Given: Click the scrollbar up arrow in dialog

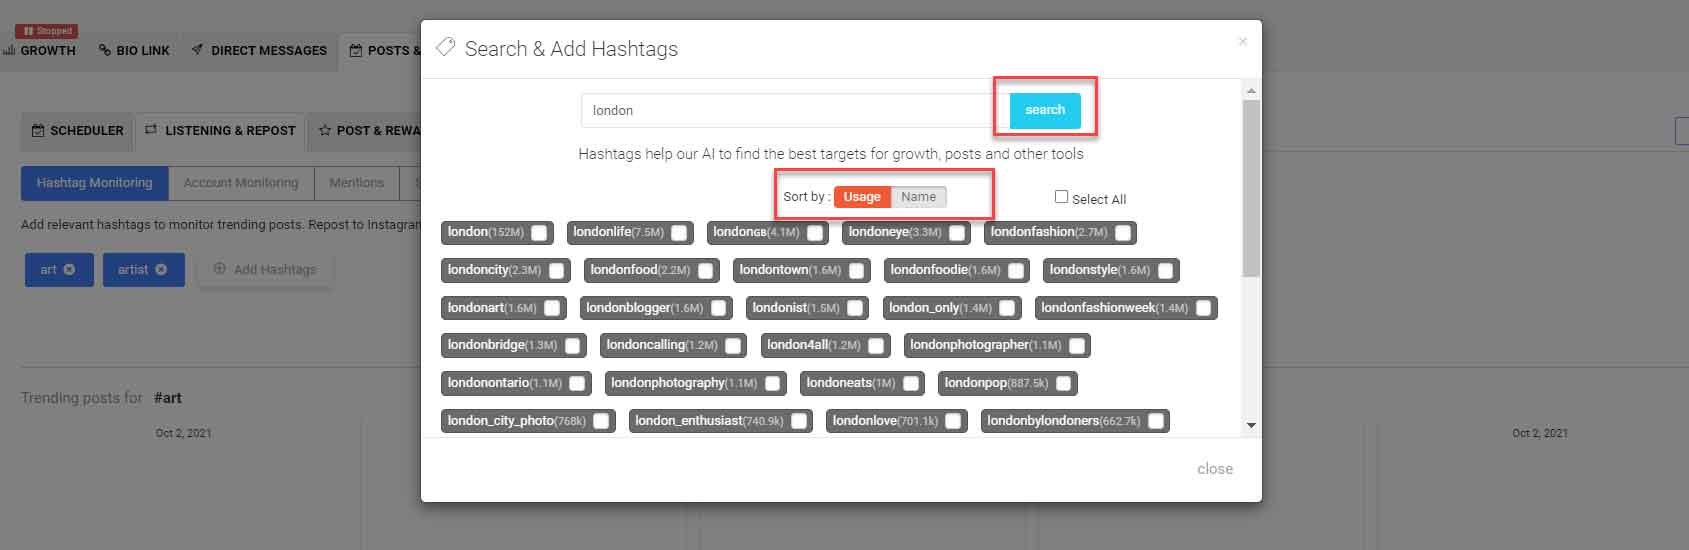Looking at the screenshot, I should point(1251,91).
